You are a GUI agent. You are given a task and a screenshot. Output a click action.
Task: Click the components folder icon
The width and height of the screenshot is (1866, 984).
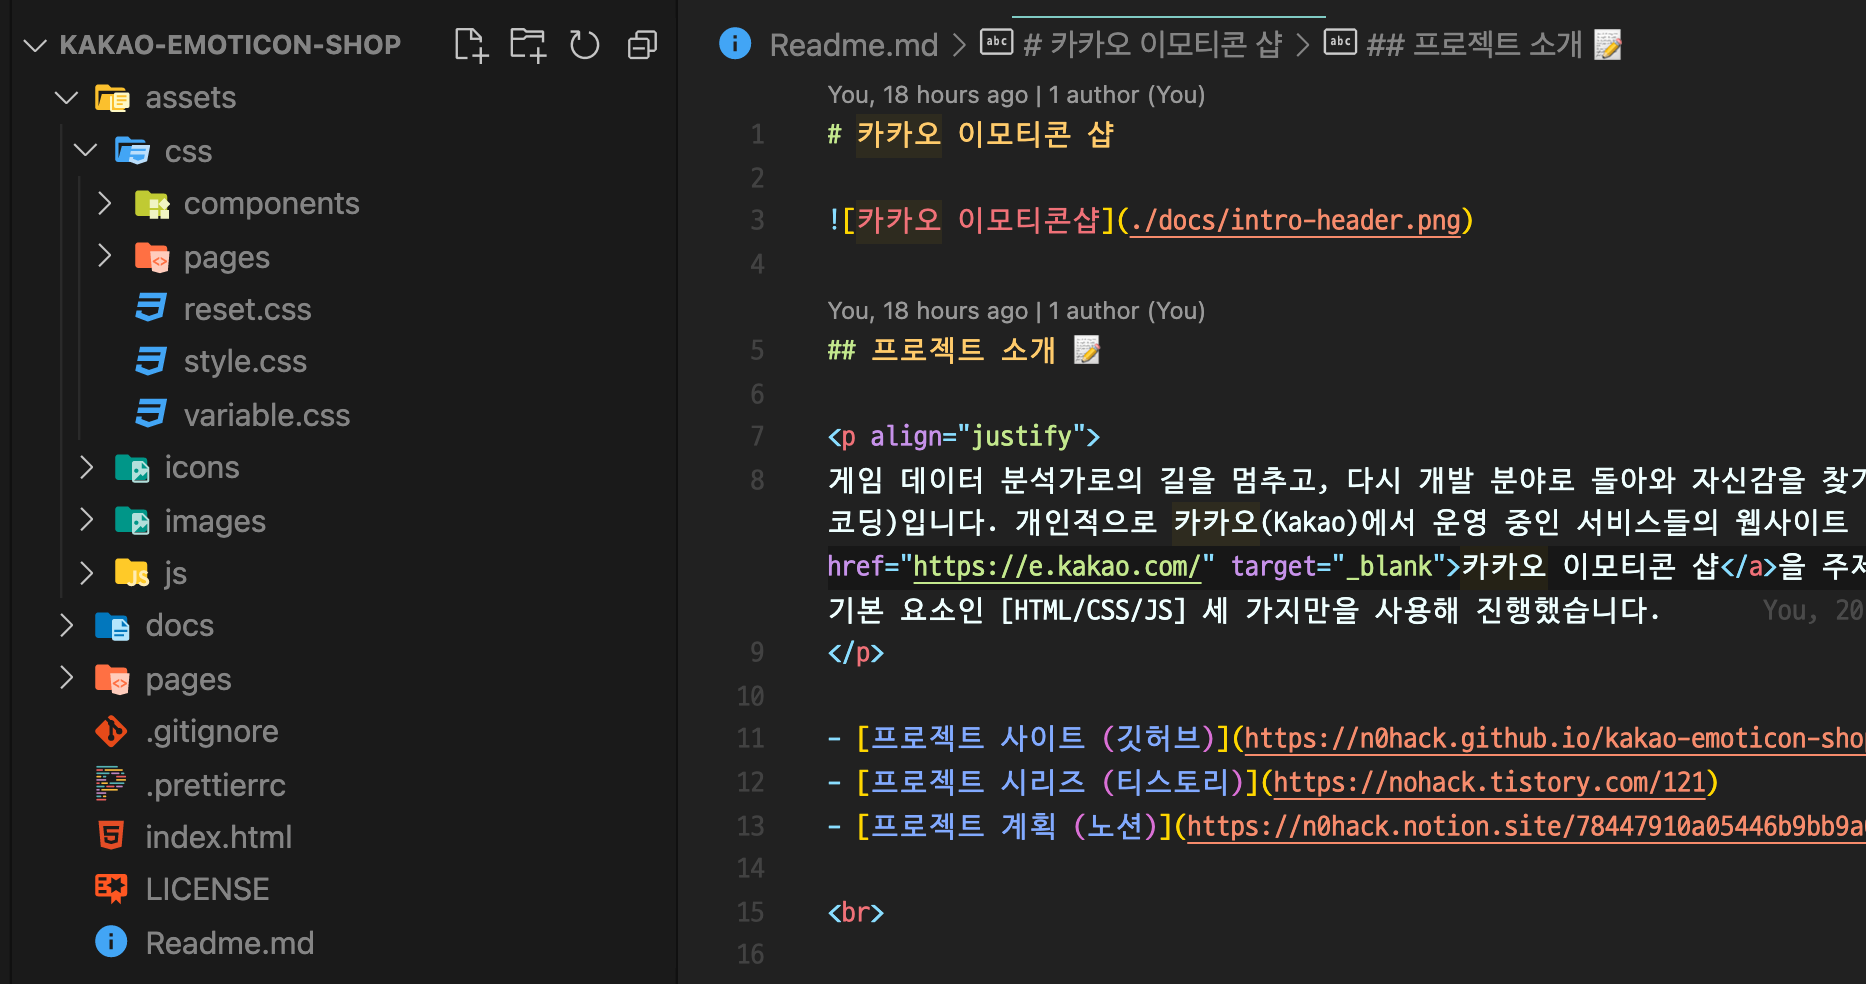pyautogui.click(x=152, y=204)
